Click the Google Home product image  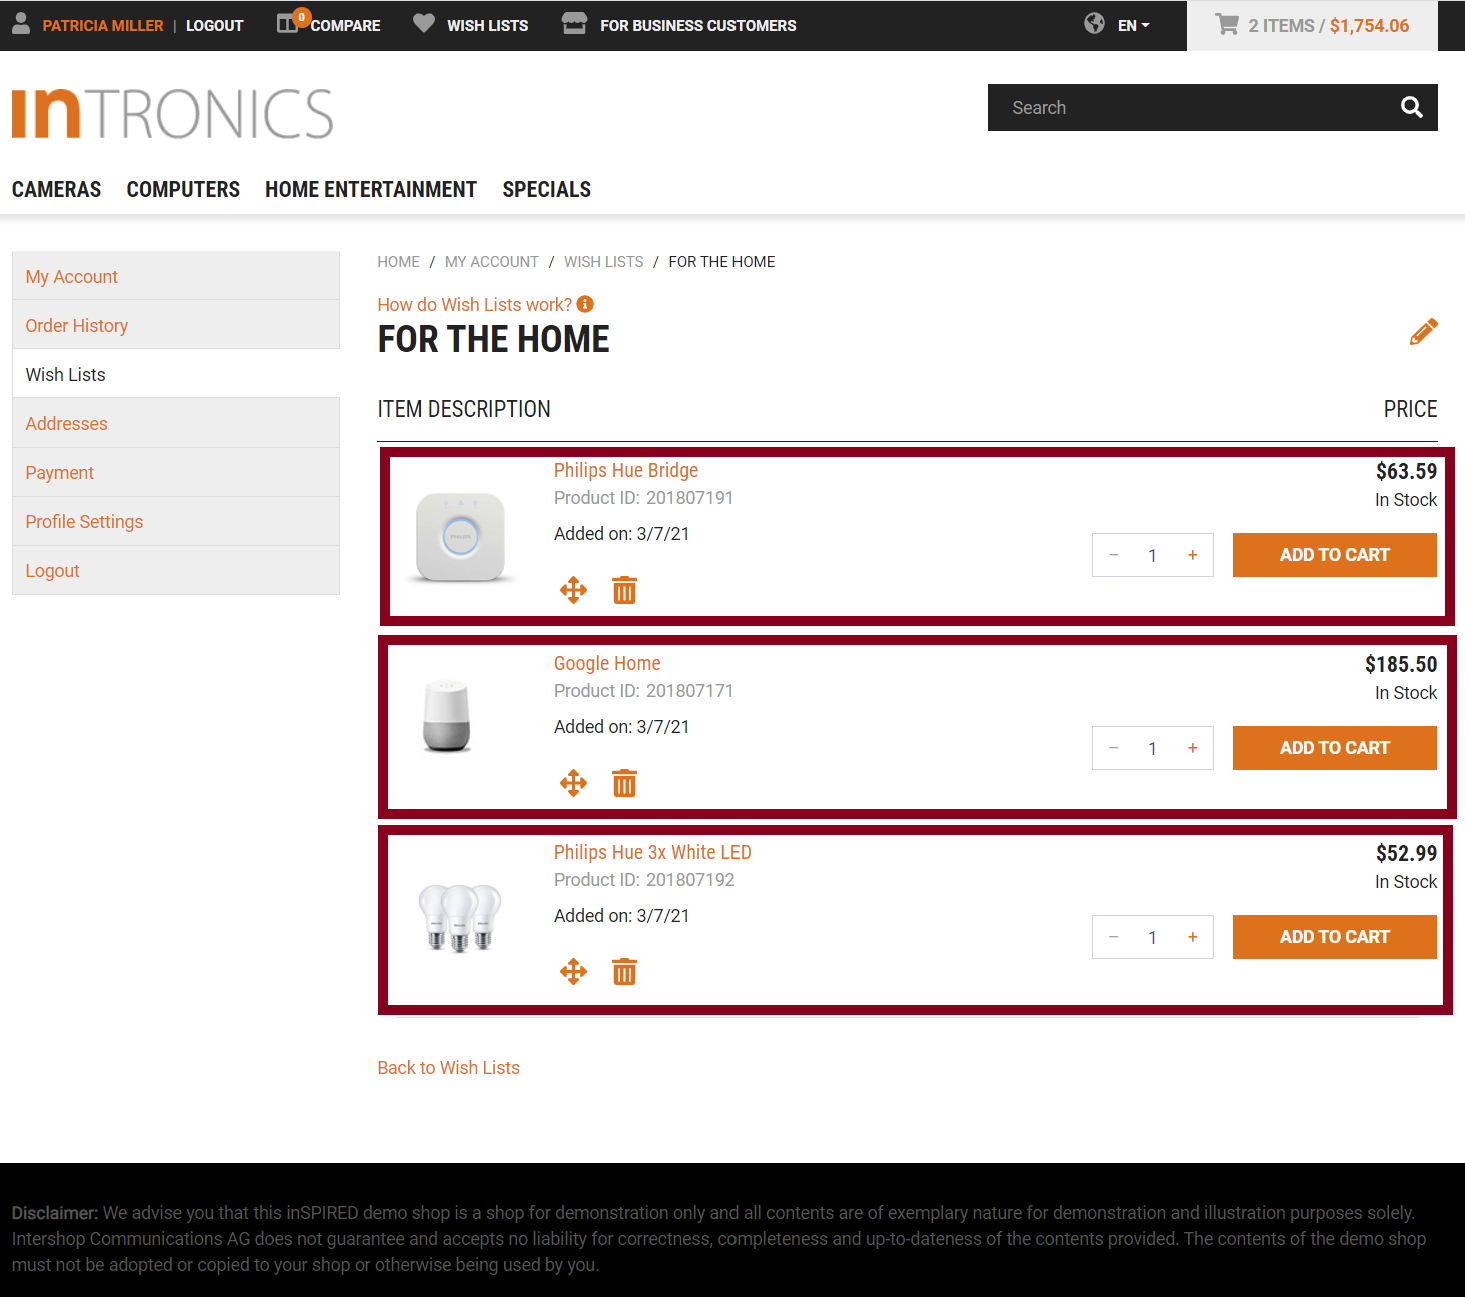click(446, 716)
